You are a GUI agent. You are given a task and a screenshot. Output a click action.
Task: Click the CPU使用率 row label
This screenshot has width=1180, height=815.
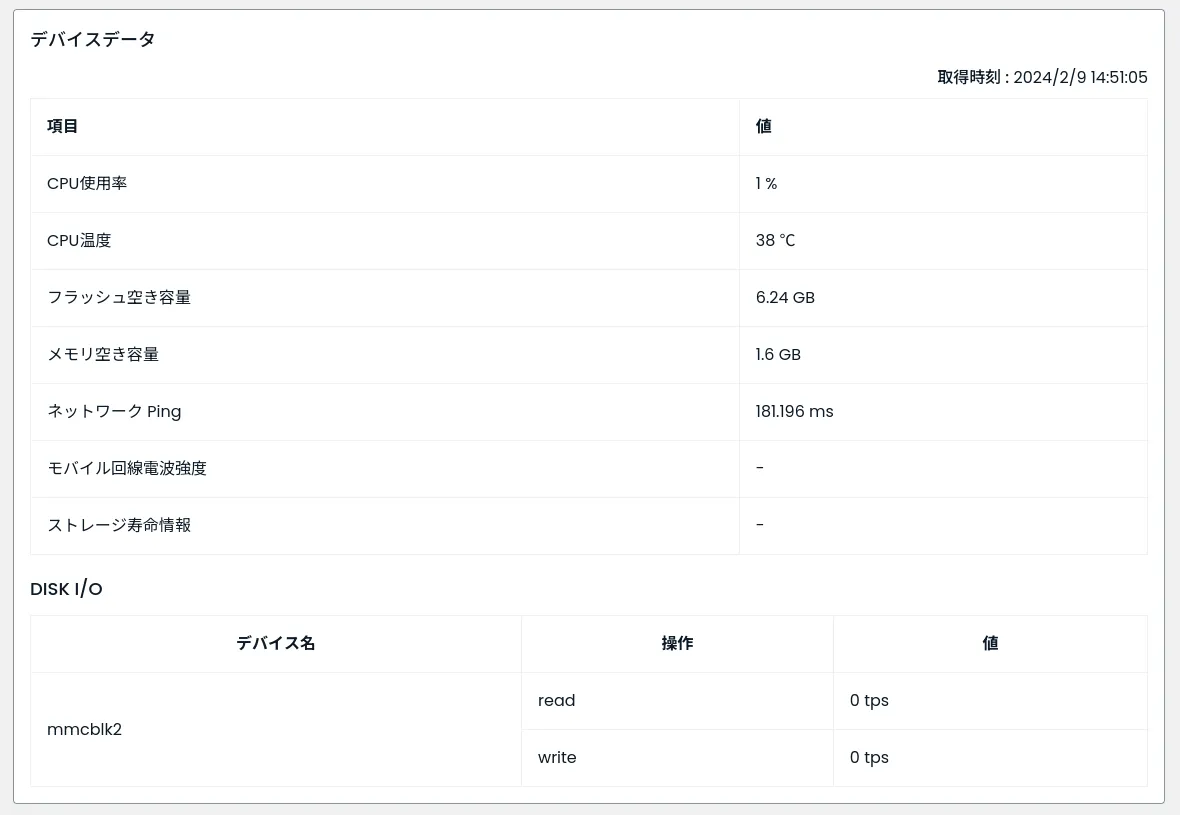pyautogui.click(x=87, y=183)
